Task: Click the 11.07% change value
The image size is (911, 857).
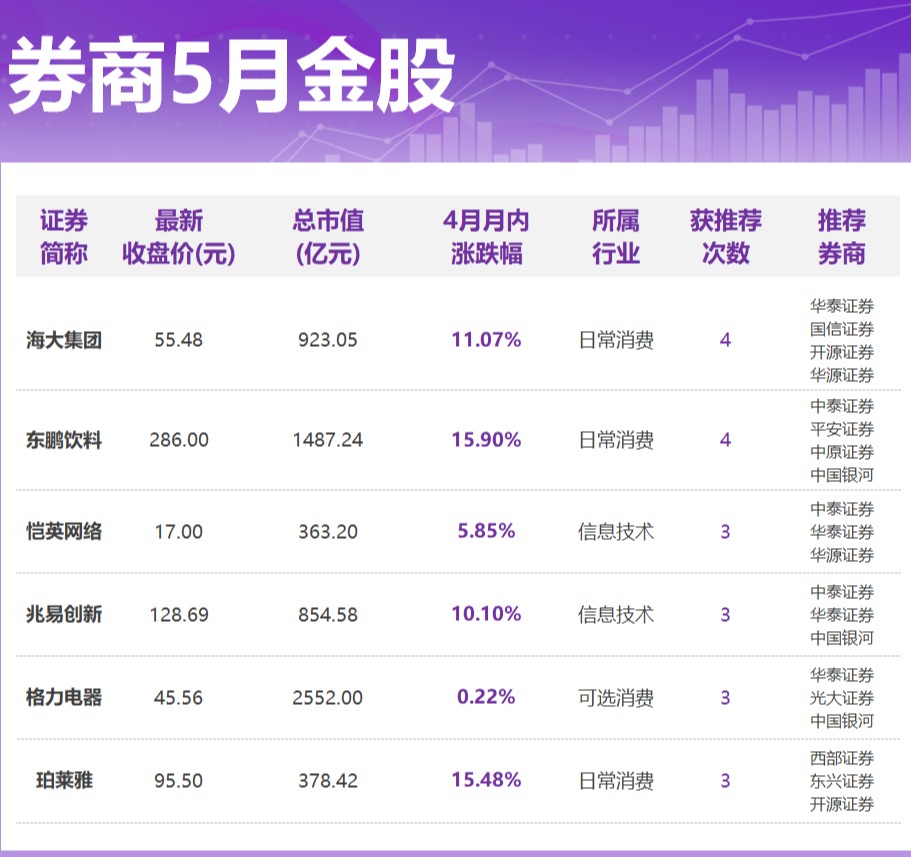Action: 486,339
